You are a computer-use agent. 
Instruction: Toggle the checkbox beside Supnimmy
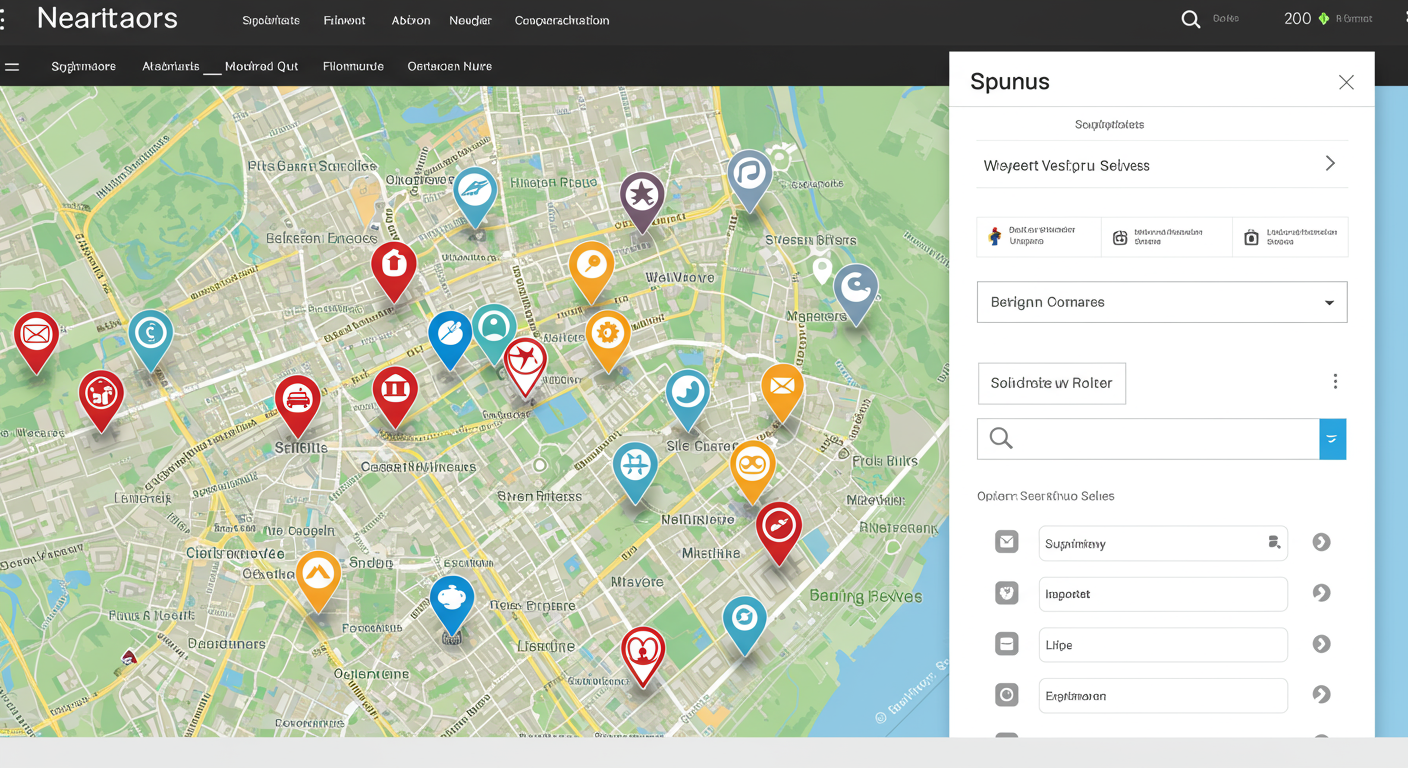1007,542
